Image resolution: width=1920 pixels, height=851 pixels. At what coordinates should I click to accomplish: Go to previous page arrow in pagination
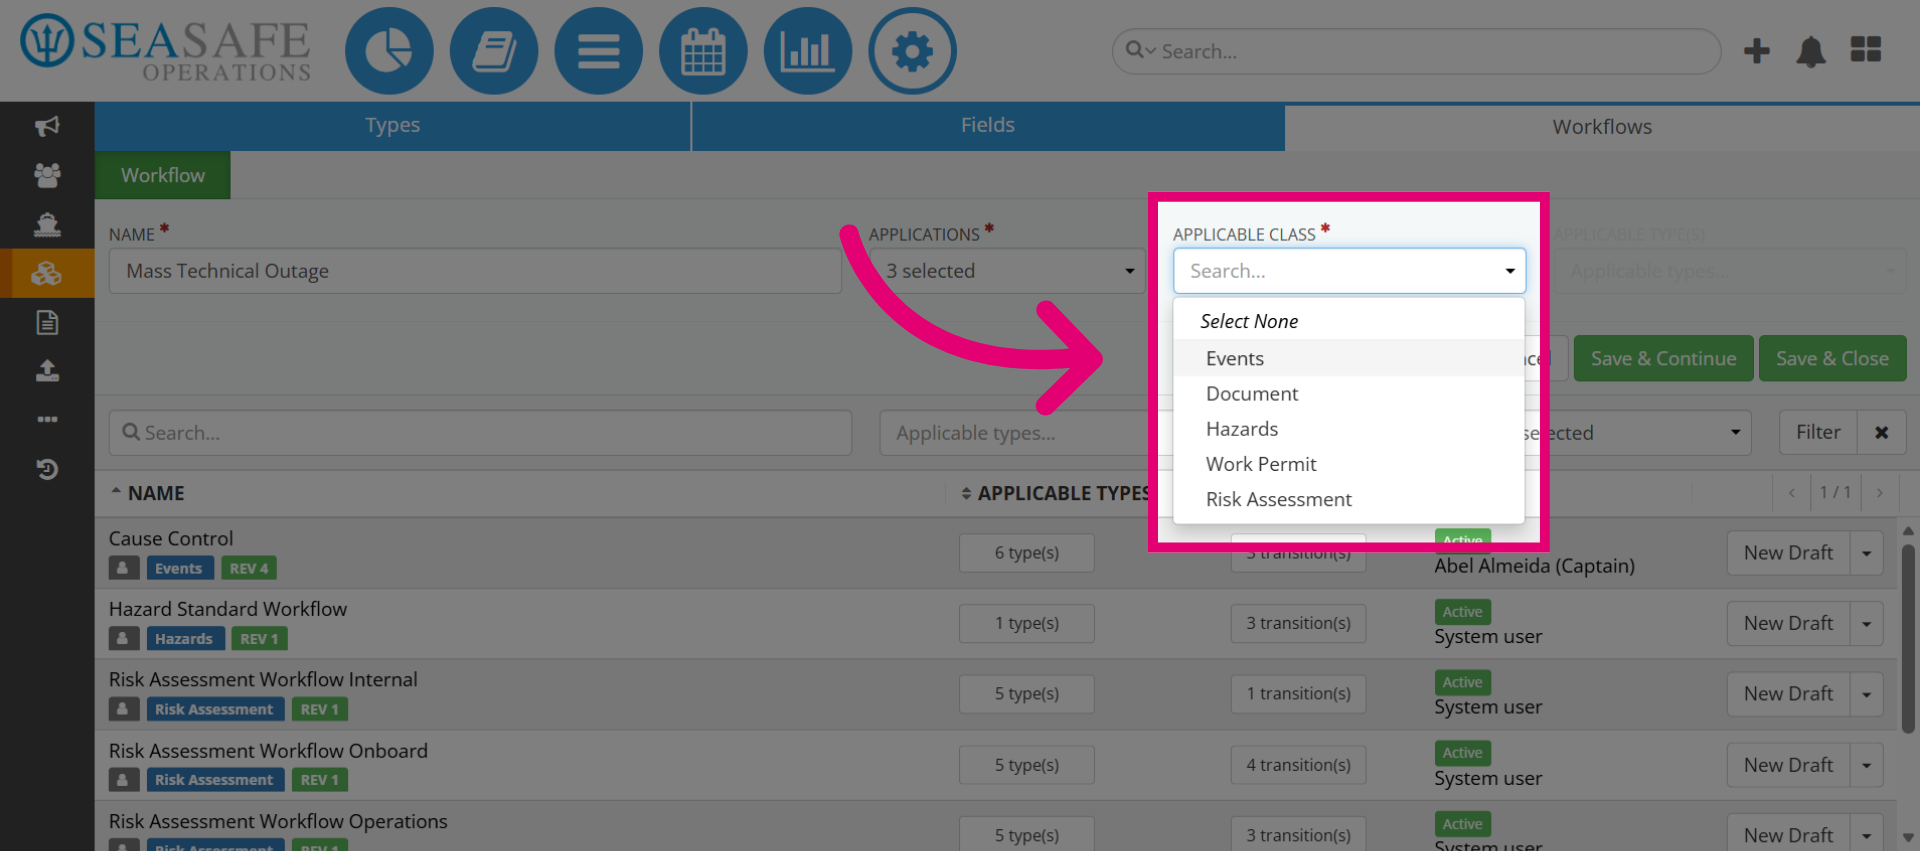pos(1792,492)
